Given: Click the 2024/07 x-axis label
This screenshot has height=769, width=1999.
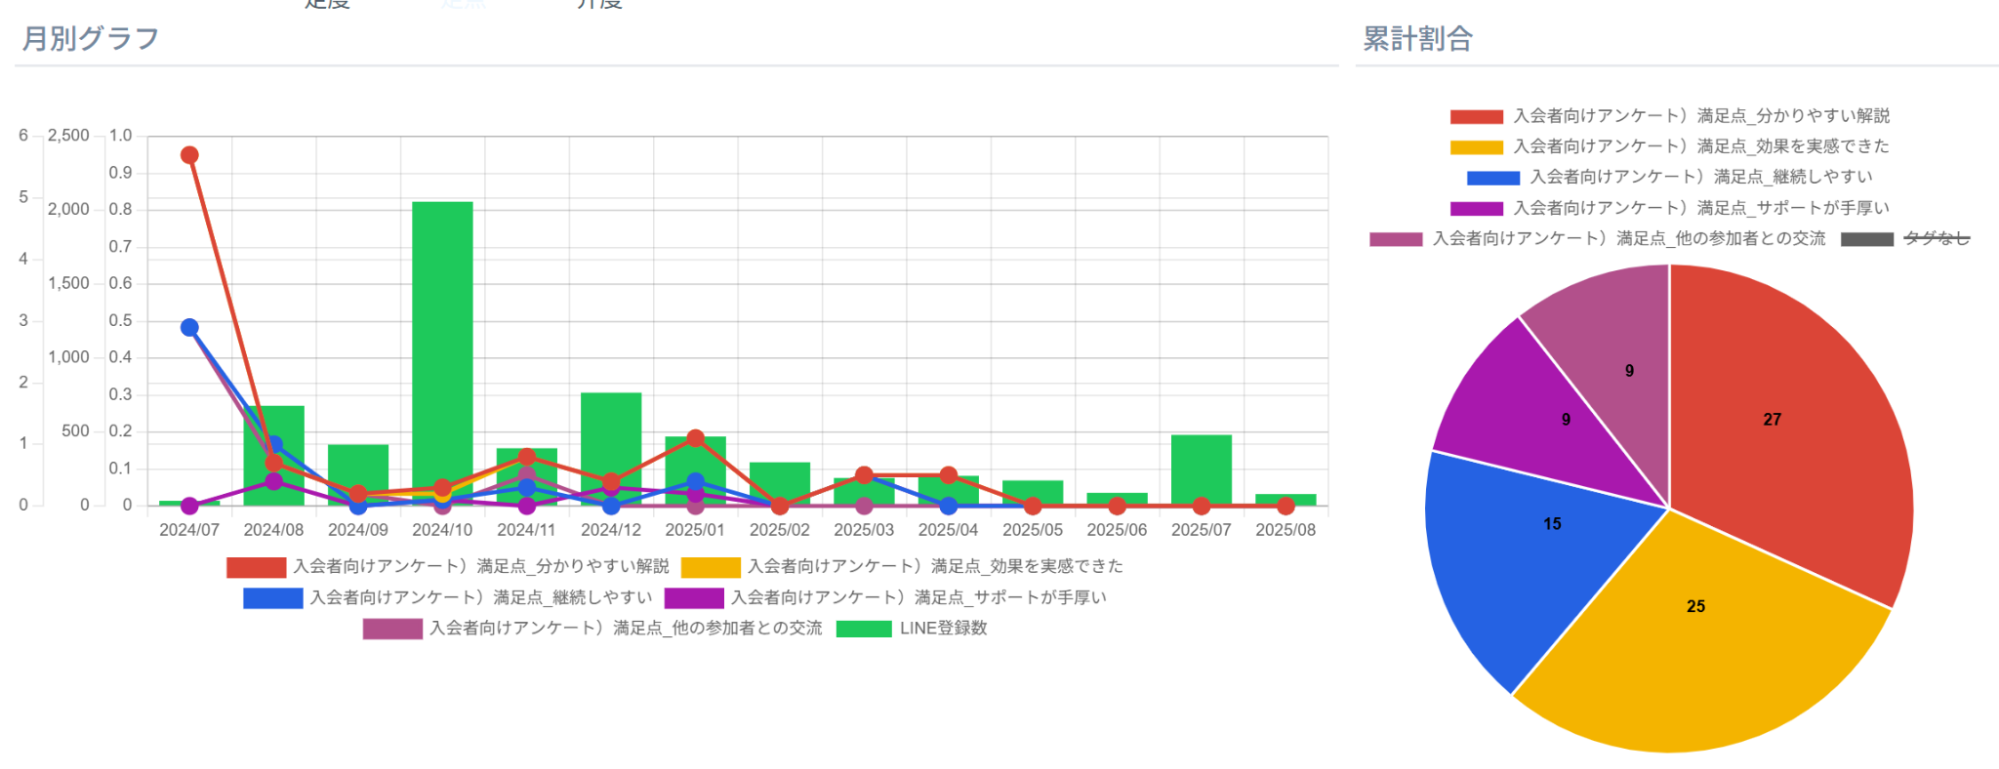Looking at the screenshot, I should pos(189,530).
